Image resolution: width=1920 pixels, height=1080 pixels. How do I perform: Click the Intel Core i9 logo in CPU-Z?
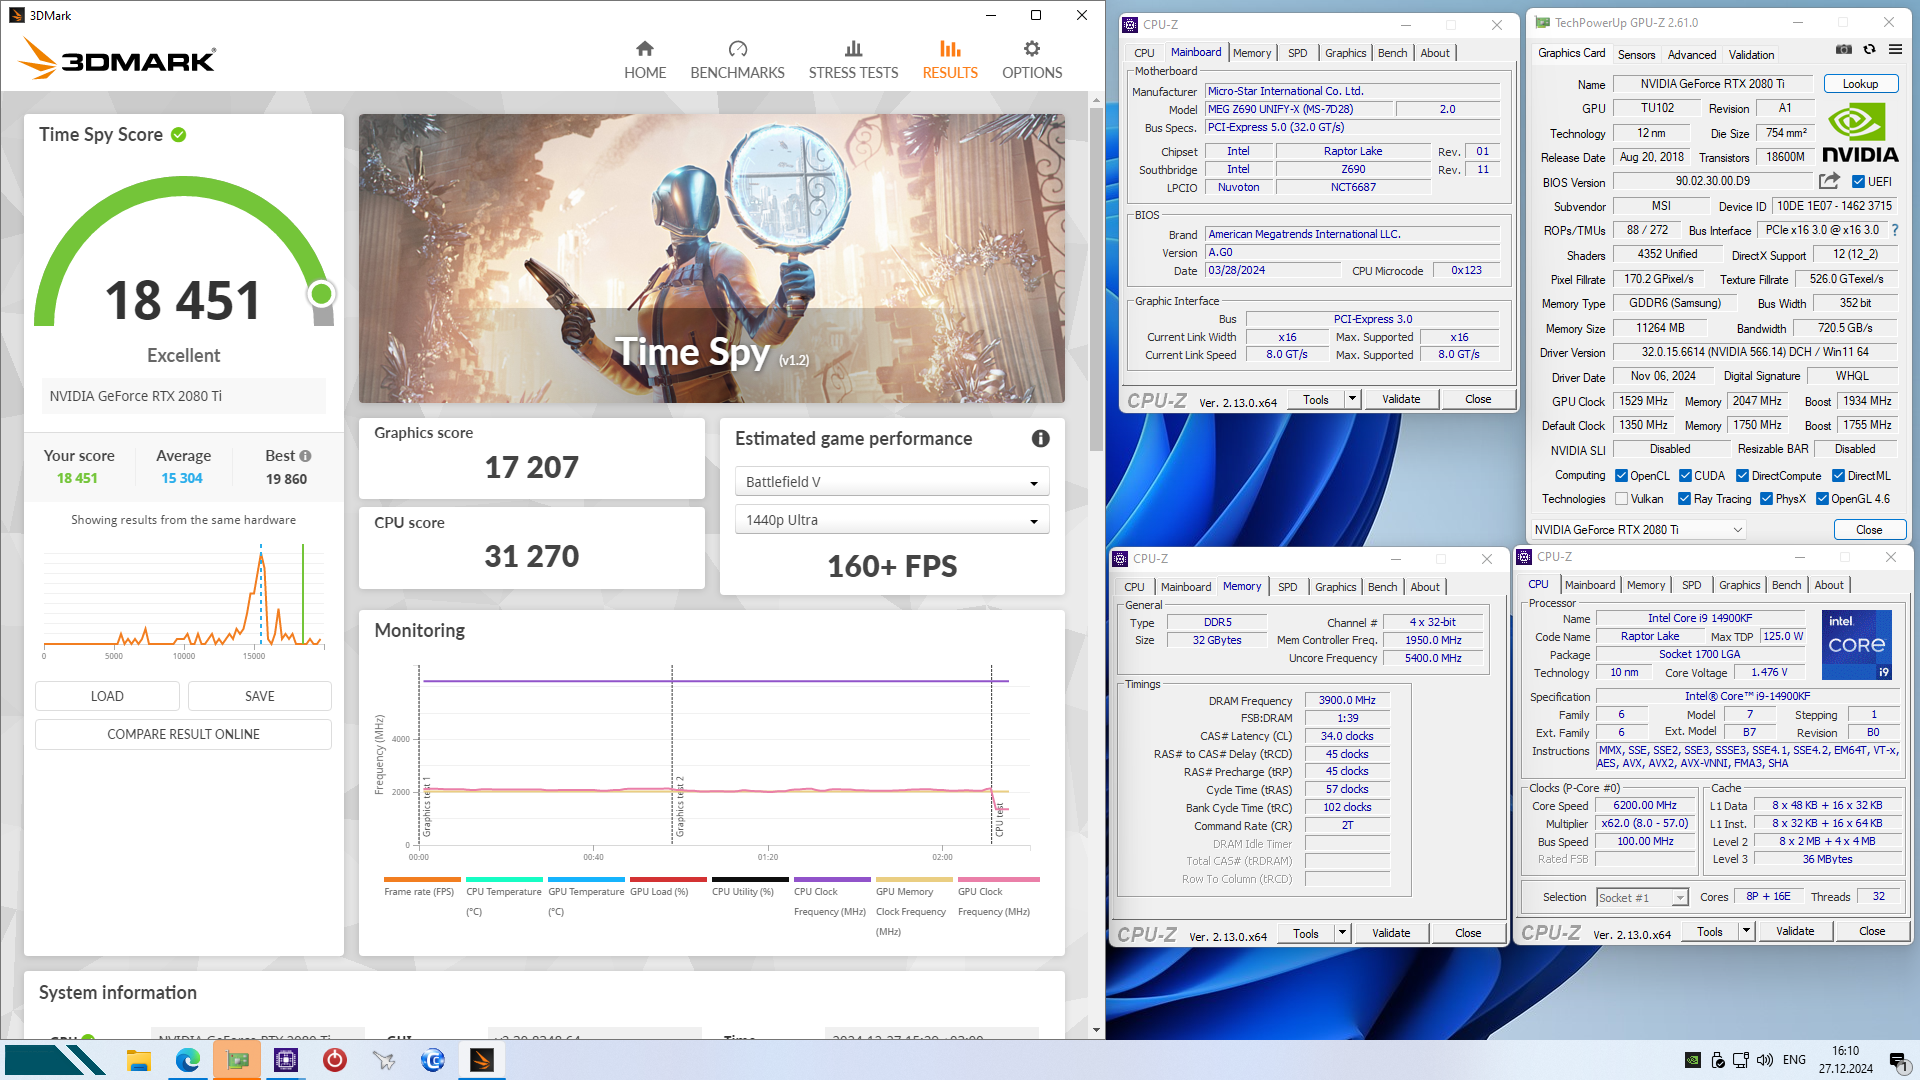click(1857, 645)
